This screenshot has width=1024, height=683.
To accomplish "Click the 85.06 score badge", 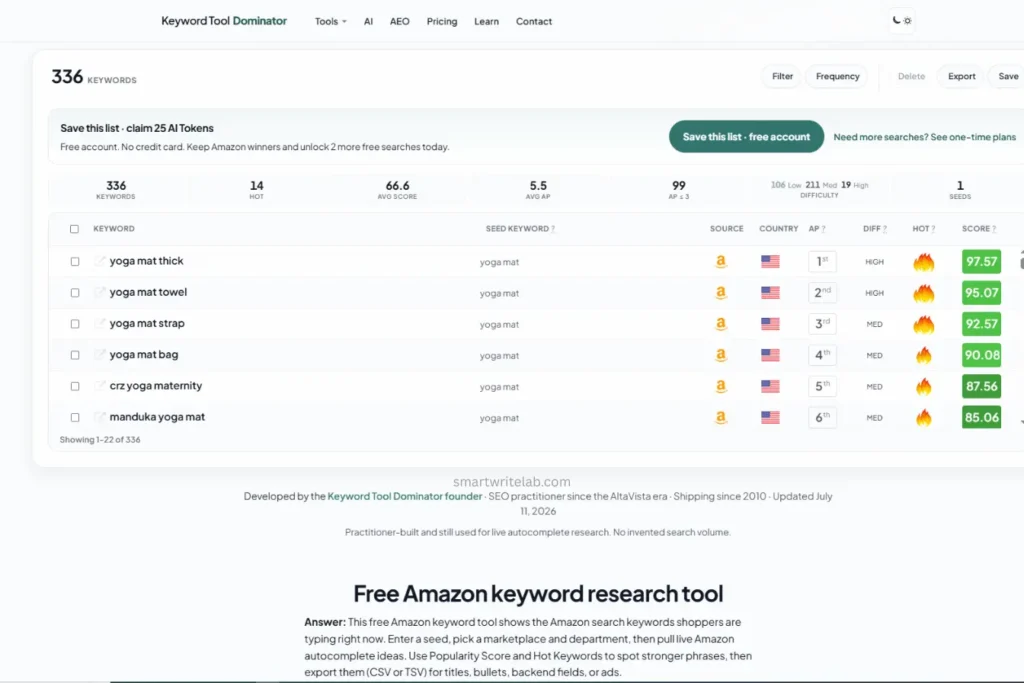I will tap(981, 418).
